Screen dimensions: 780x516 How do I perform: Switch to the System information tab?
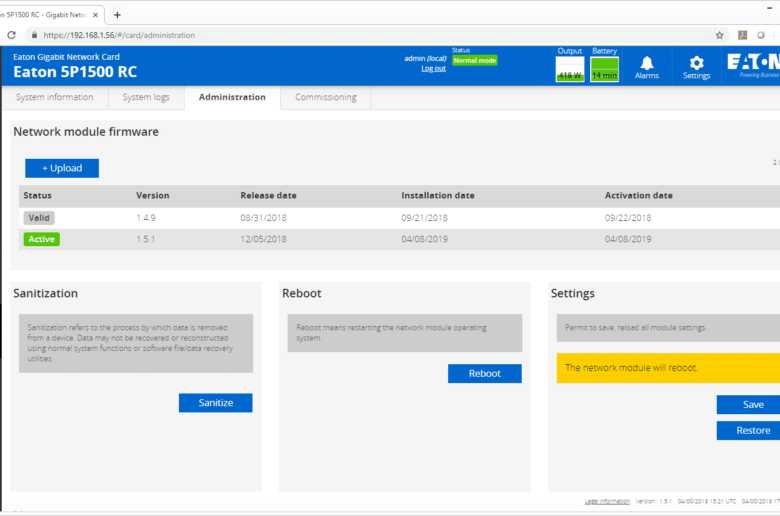55,97
